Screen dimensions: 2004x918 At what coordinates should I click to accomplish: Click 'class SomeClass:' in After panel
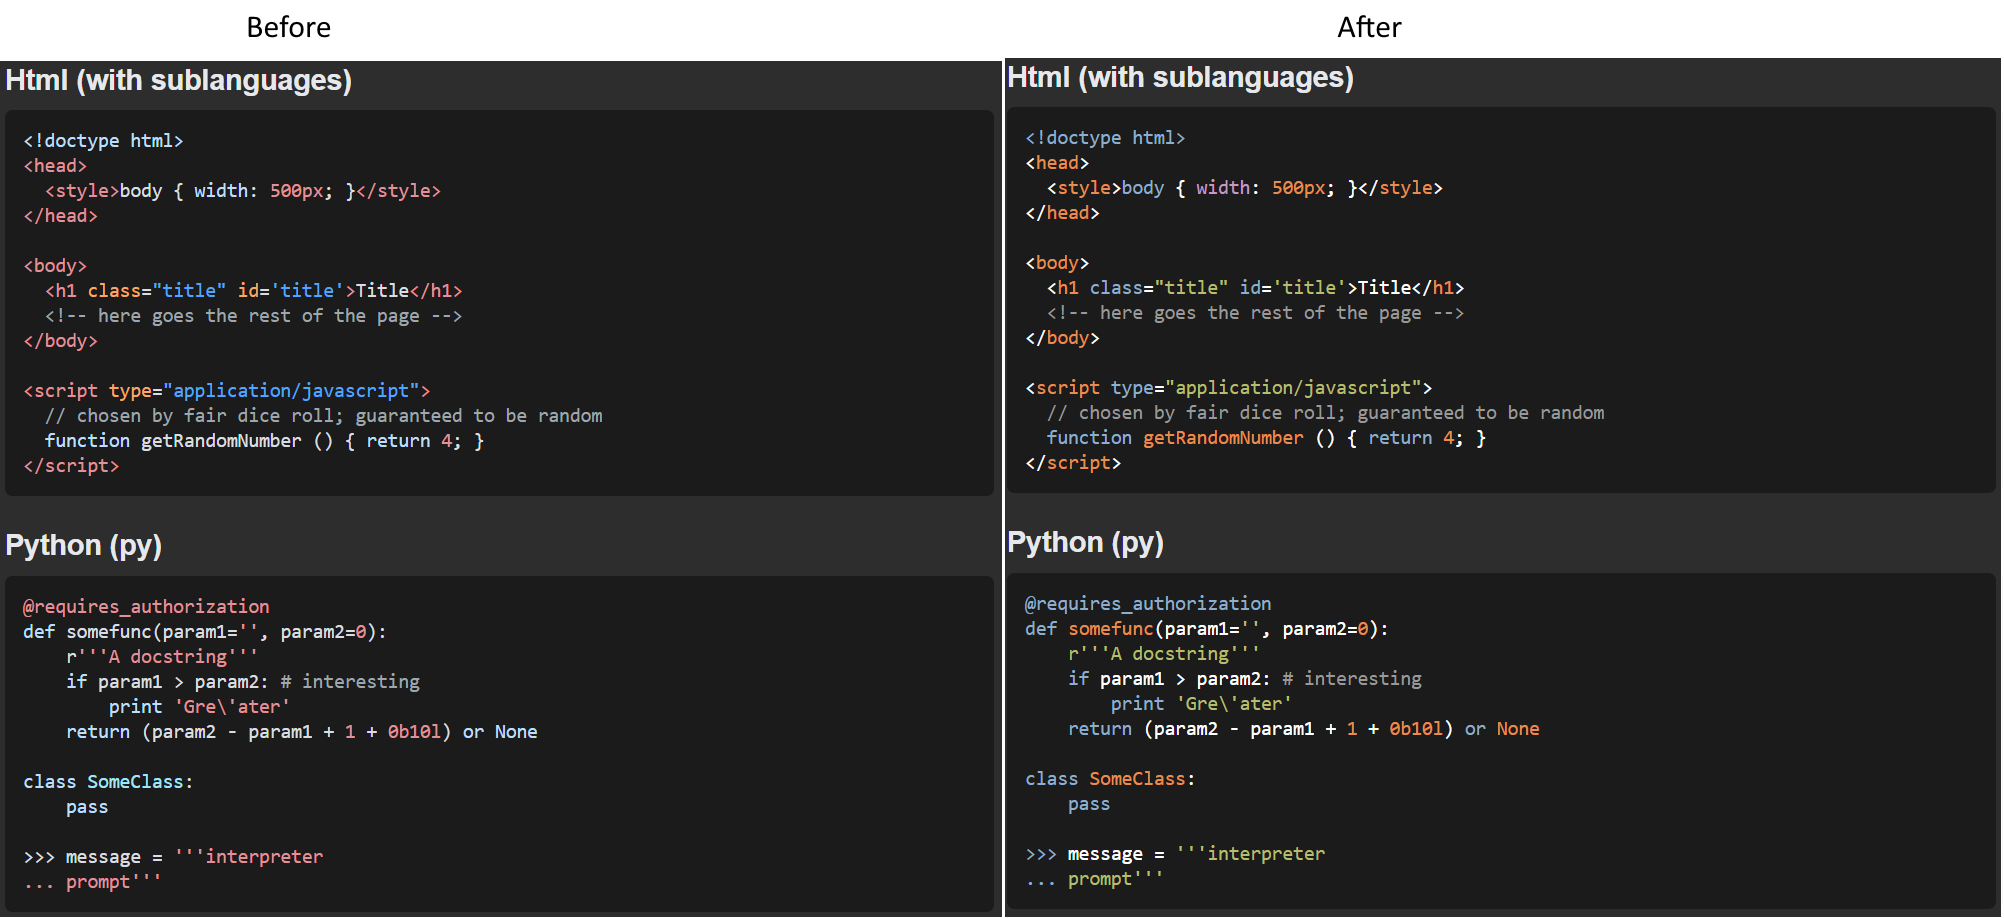[x=1110, y=779]
